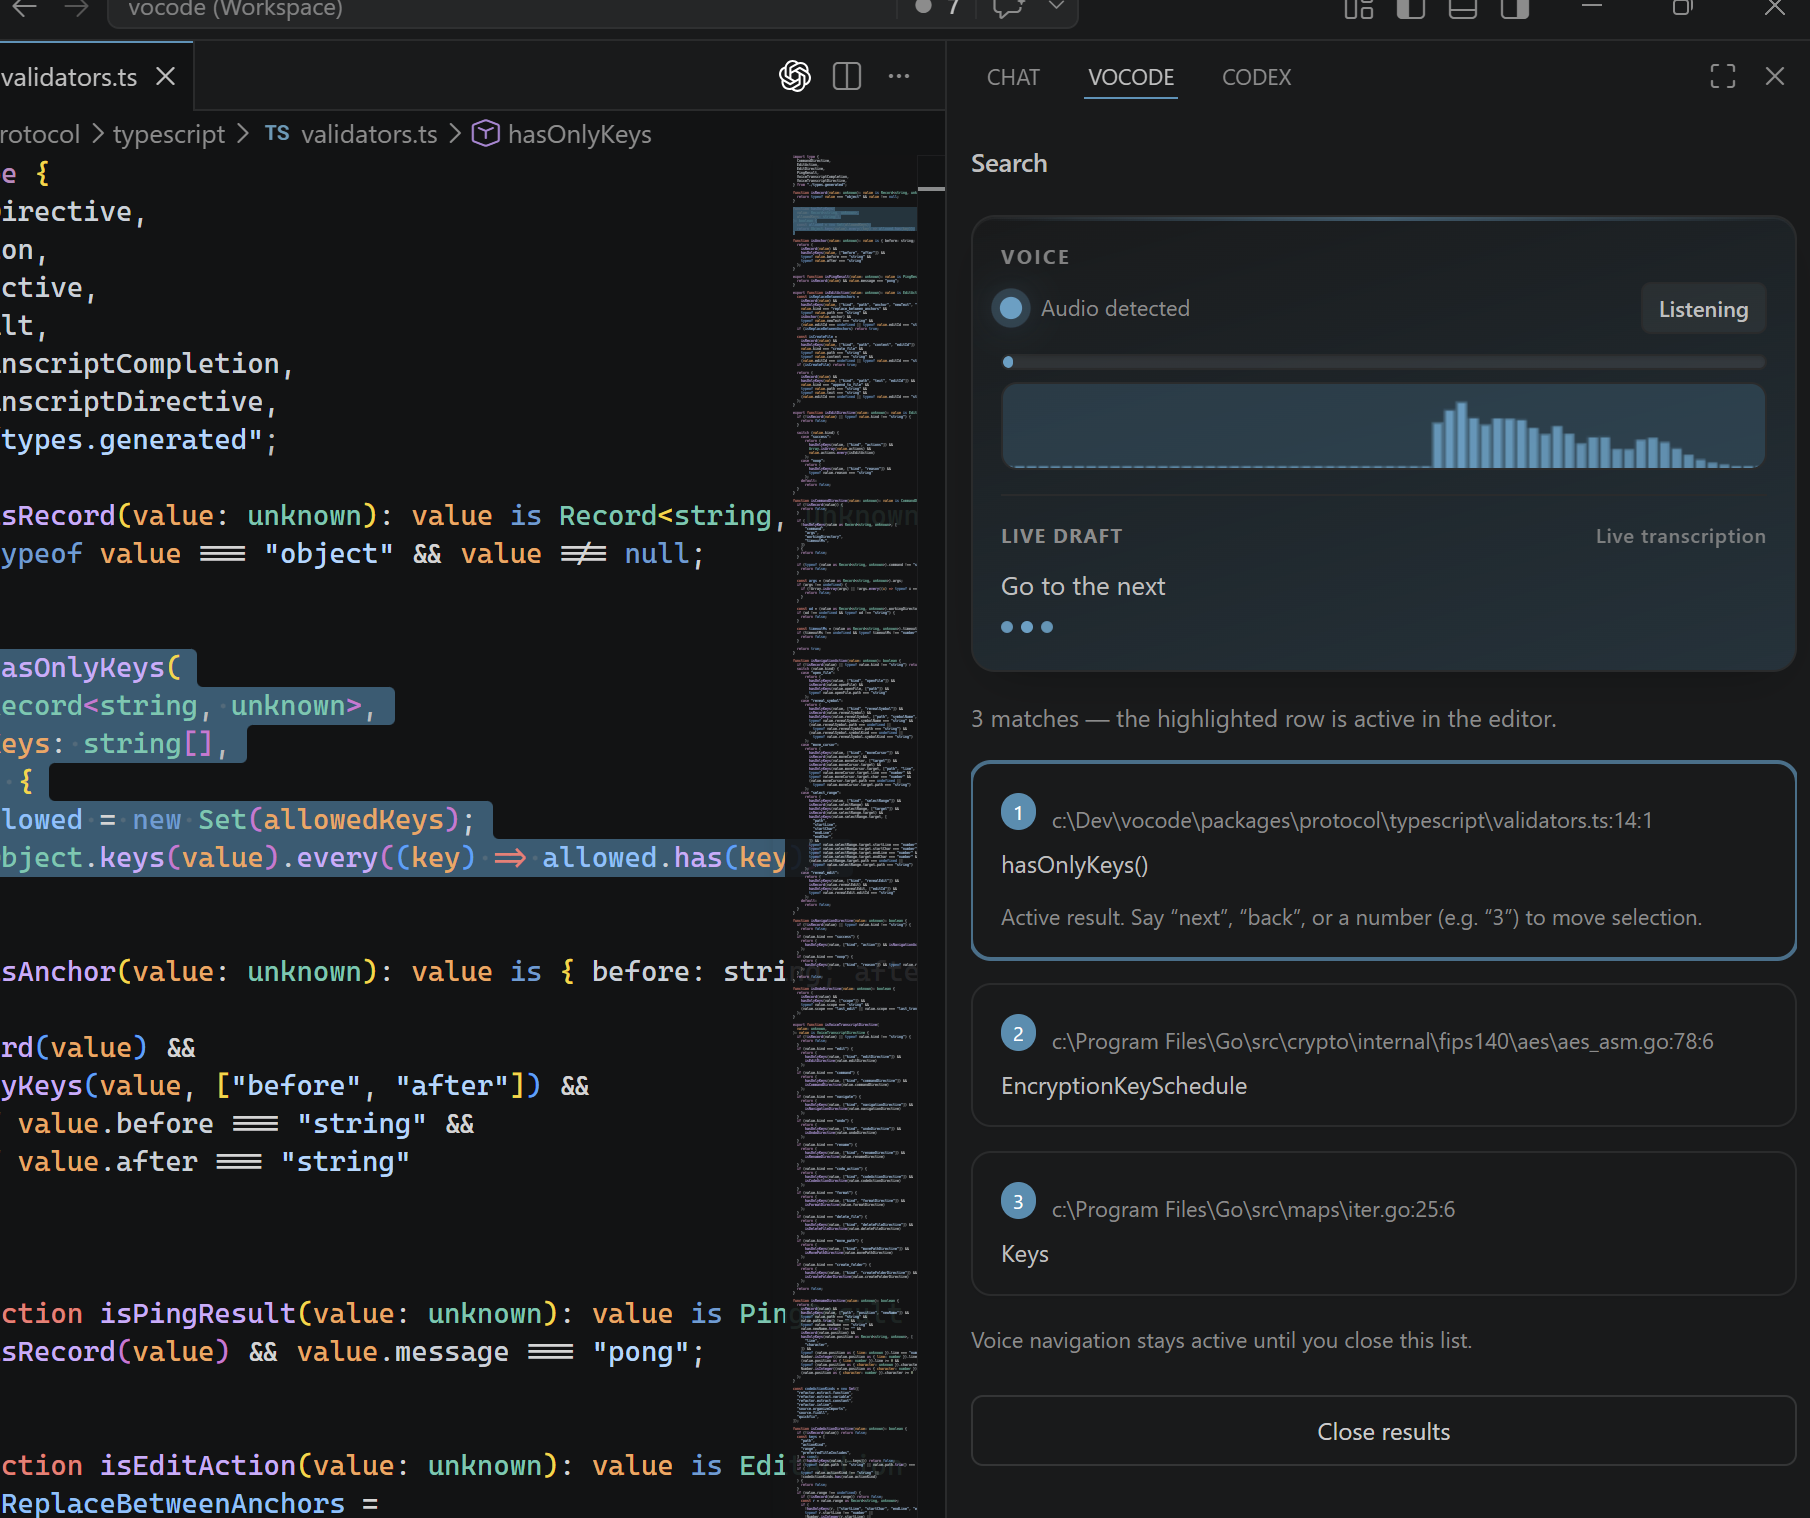Screen dimensions: 1810x1518
Task: Expand the hasOnlyKeys breadcrumb symbol
Action: pyautogui.click(x=579, y=134)
